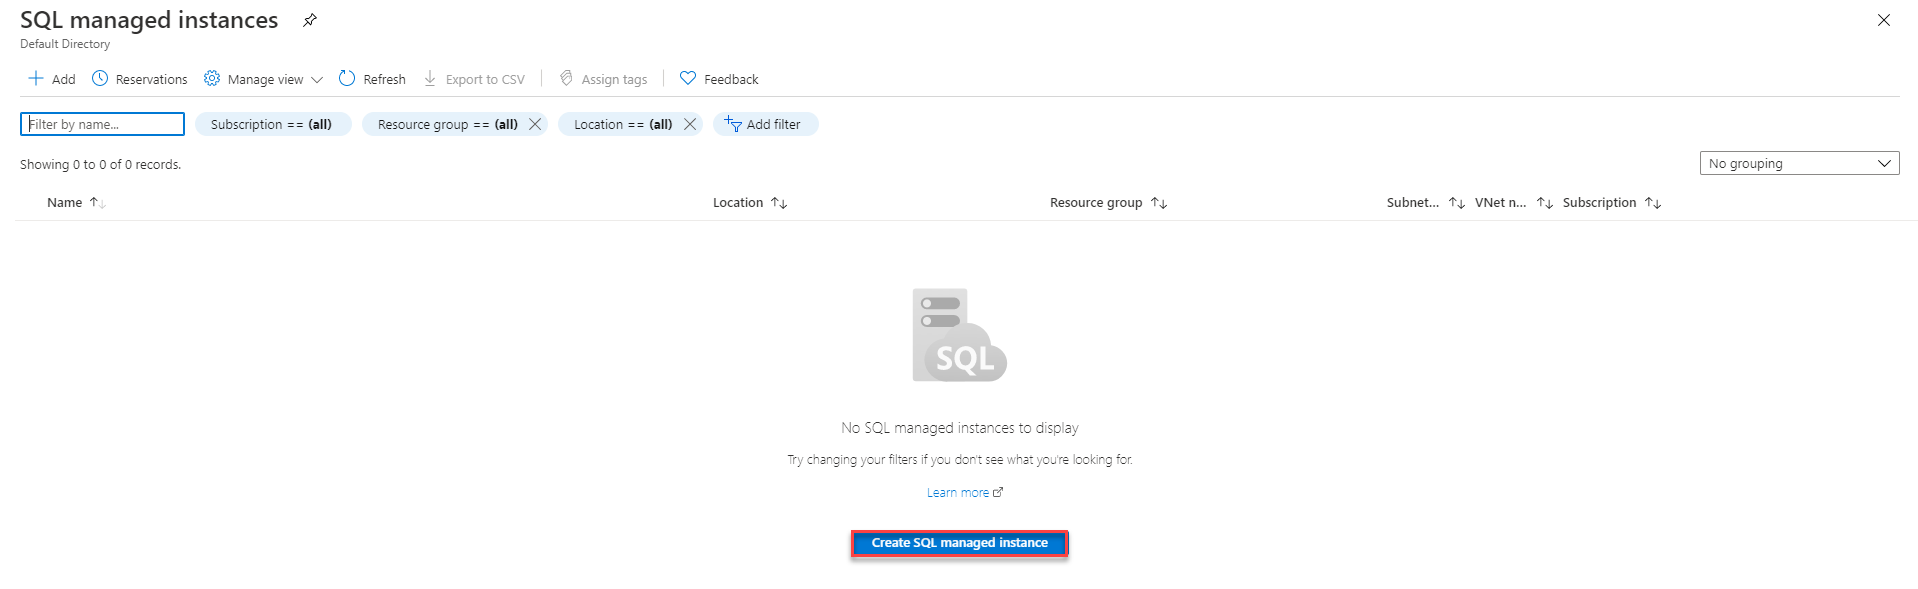Viewport: 1918px width, 589px height.
Task: Sort by Subscription column header
Action: (x=1599, y=202)
